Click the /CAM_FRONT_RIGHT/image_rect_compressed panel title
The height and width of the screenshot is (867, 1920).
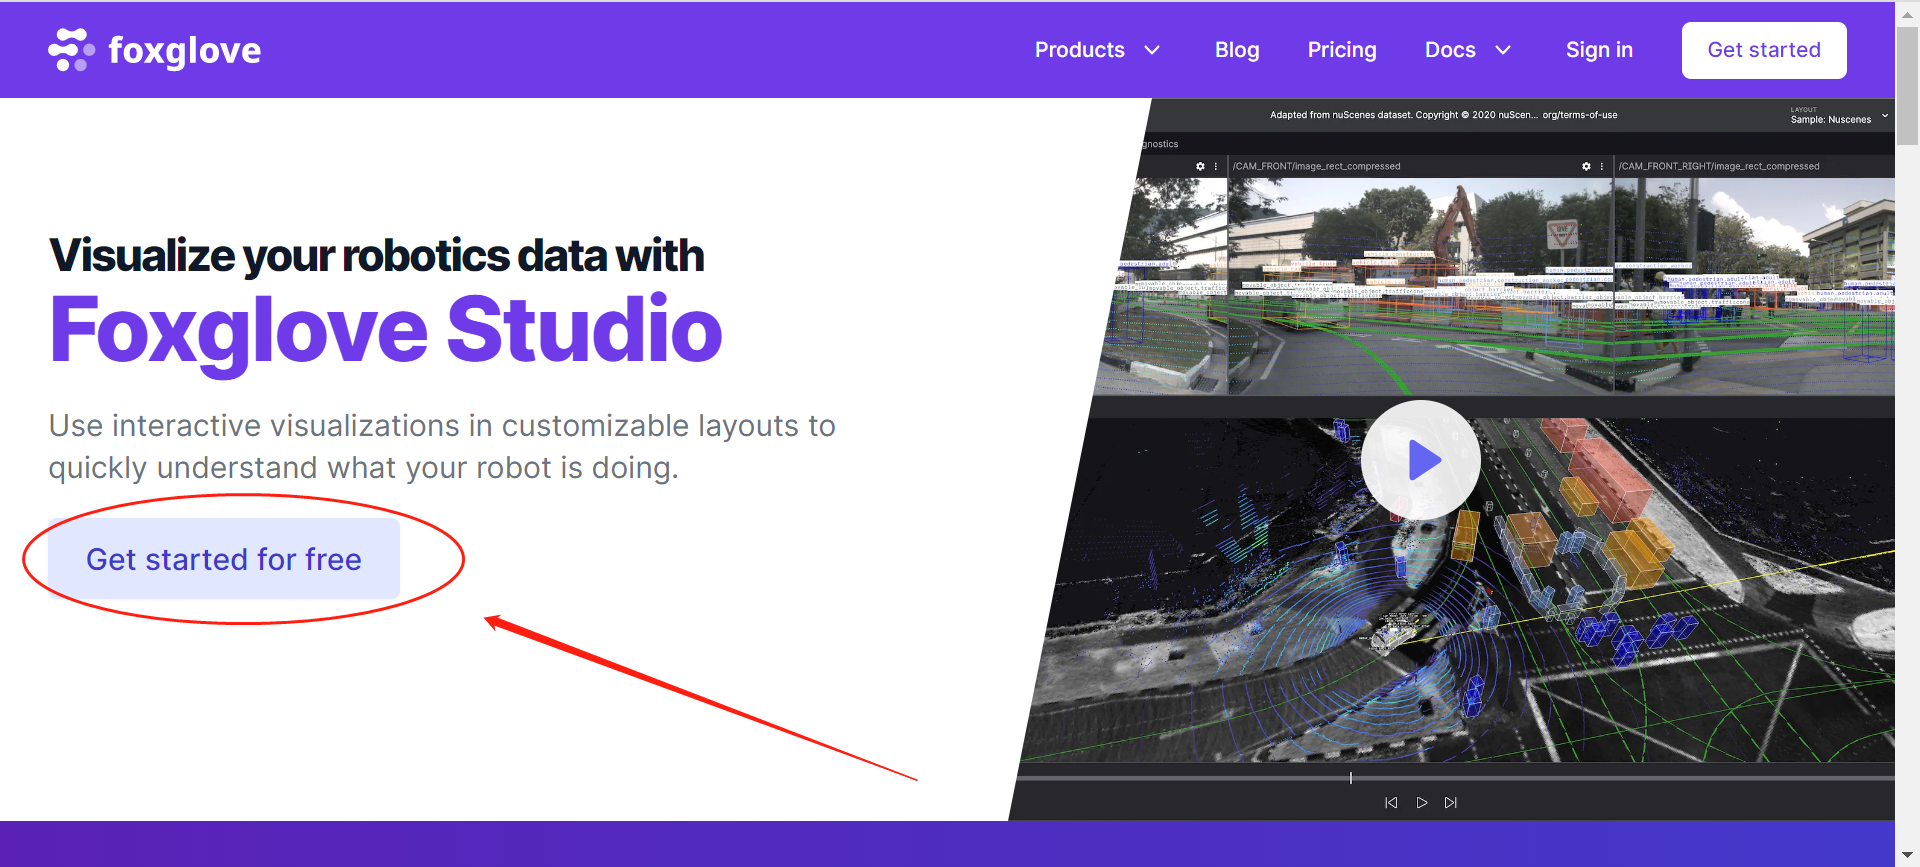point(1719,166)
